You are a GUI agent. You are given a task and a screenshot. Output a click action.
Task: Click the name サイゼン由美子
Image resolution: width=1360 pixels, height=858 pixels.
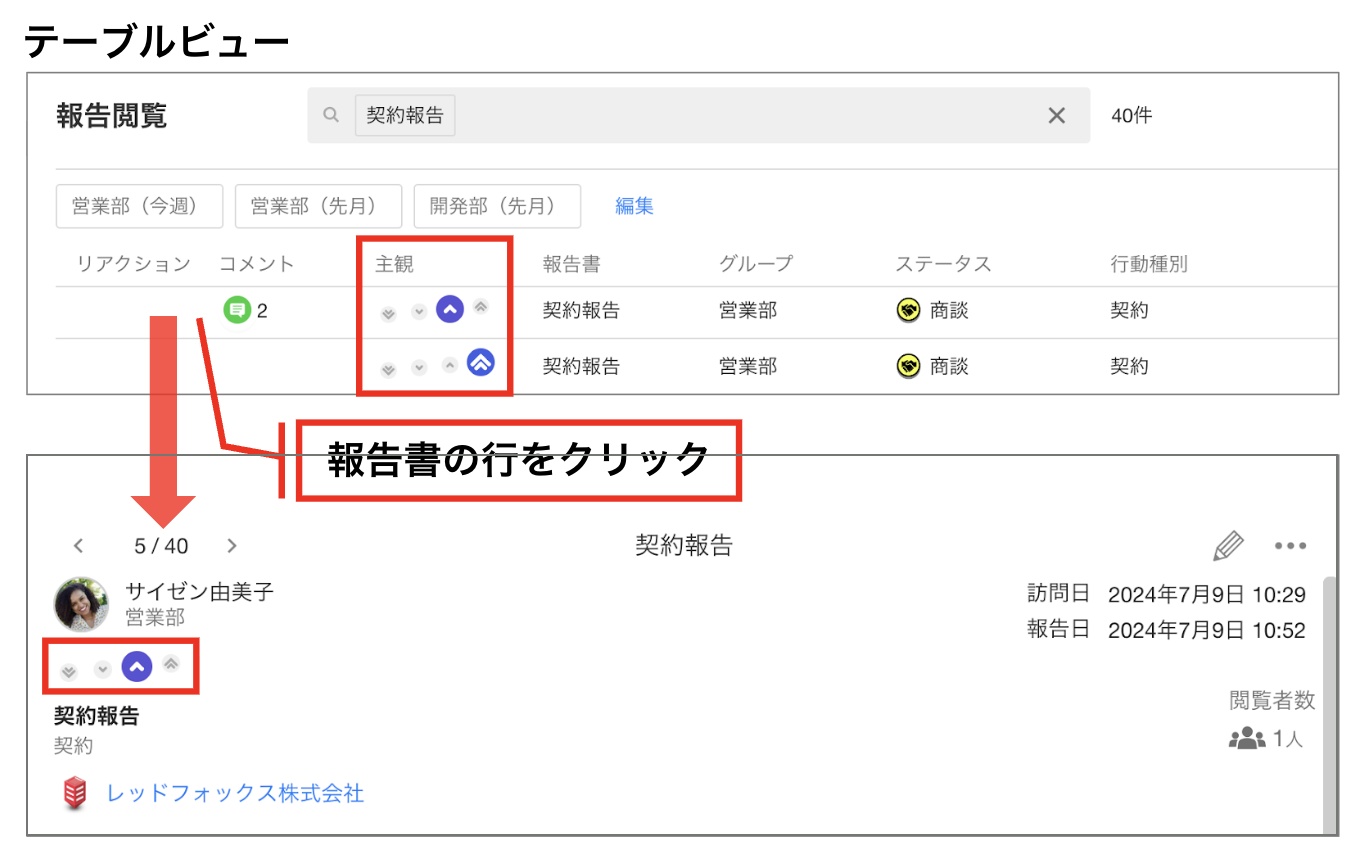(199, 591)
